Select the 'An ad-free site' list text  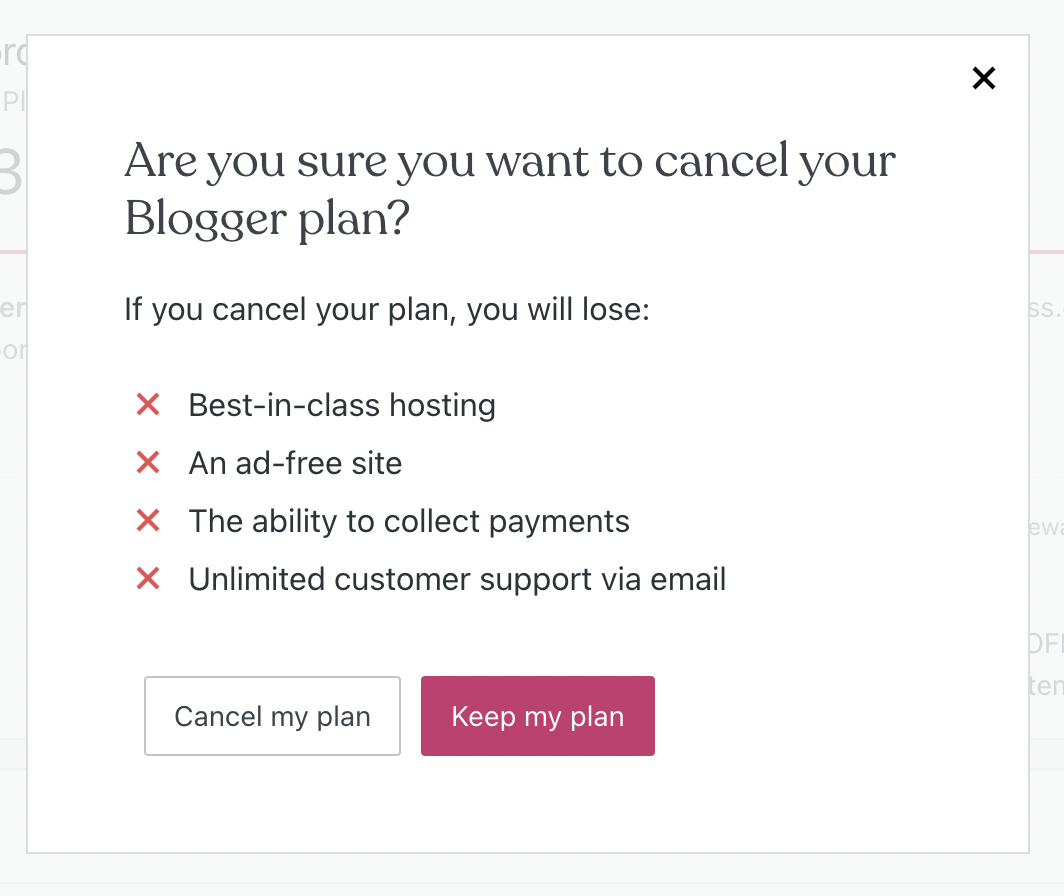coord(295,463)
